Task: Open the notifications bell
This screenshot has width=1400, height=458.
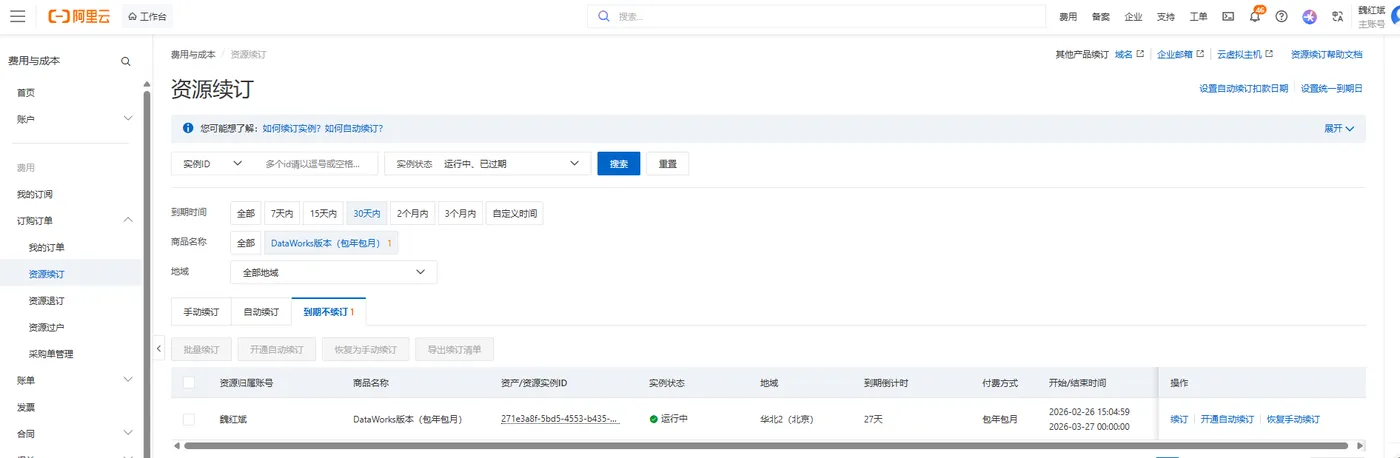Action: coord(1255,16)
